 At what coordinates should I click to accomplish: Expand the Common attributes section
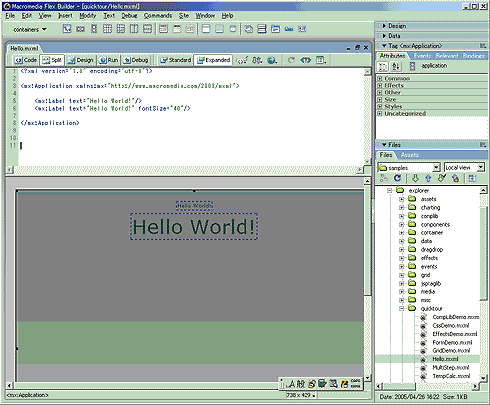point(379,79)
